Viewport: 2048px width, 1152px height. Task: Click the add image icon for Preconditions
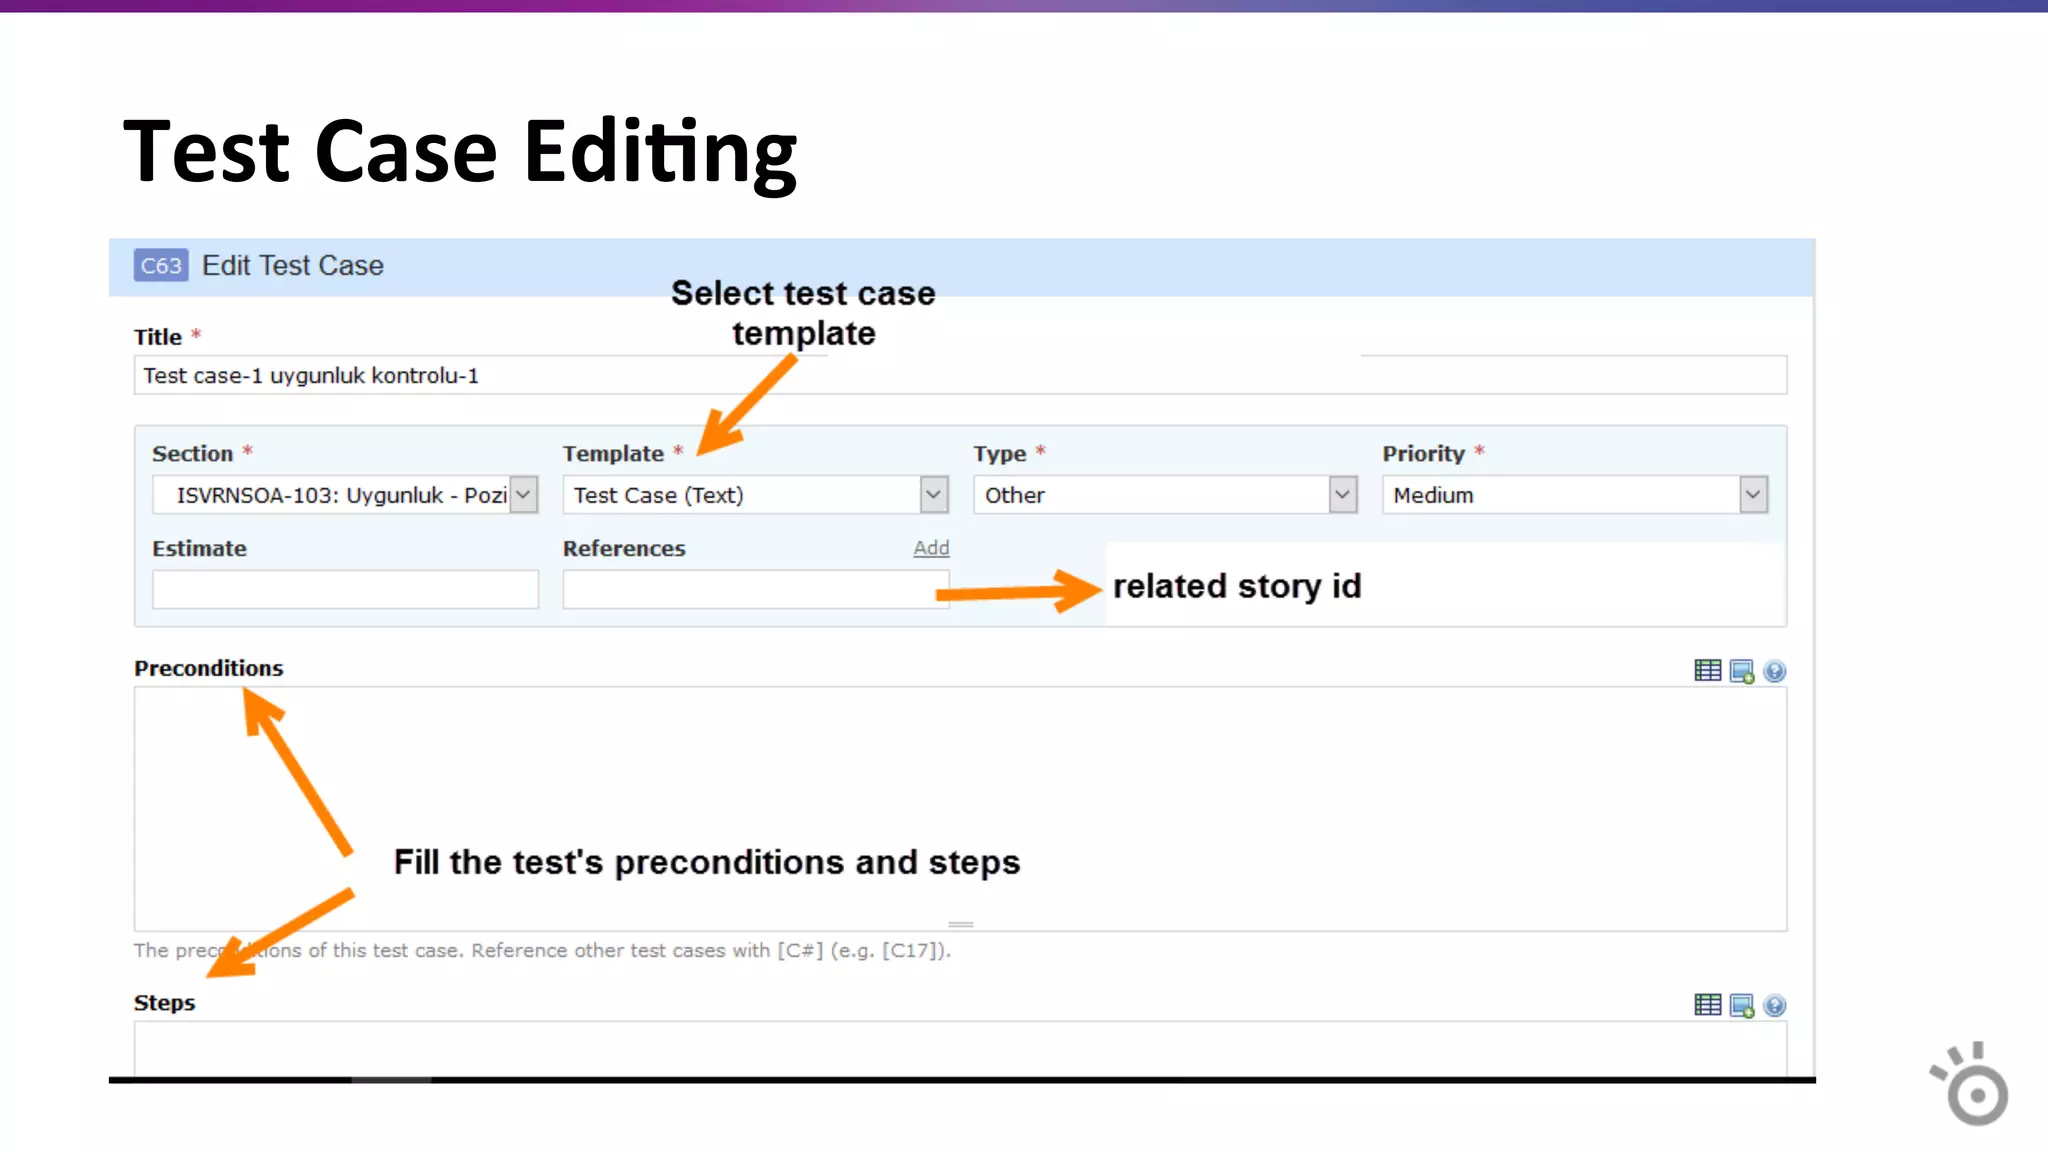tap(1741, 671)
